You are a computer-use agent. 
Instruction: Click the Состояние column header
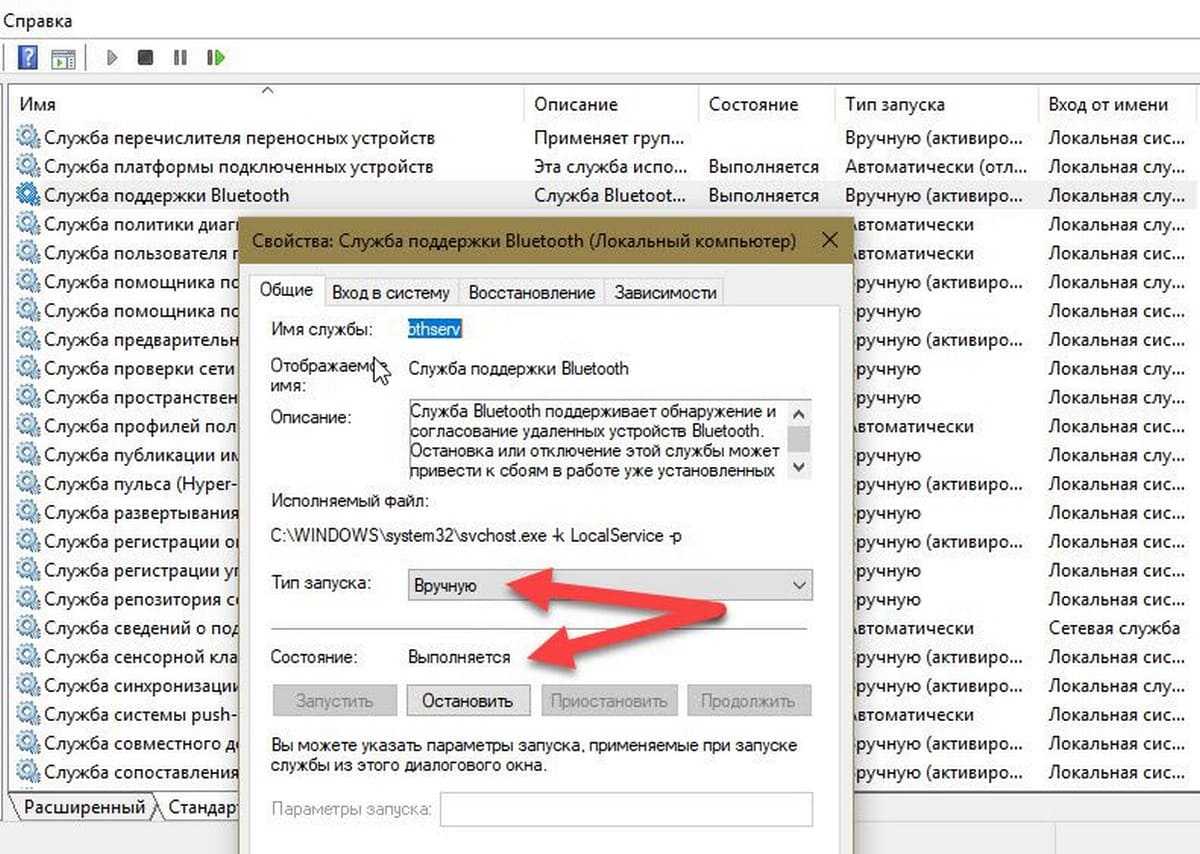753,104
